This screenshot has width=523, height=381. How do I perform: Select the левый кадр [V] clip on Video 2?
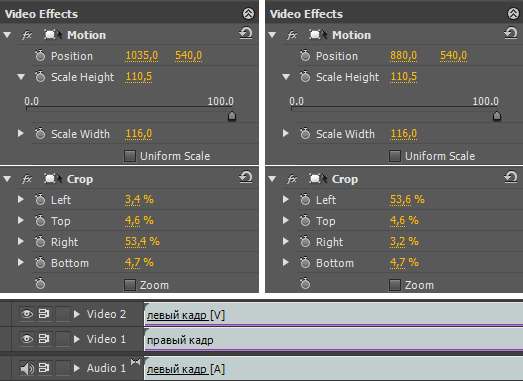334,314
